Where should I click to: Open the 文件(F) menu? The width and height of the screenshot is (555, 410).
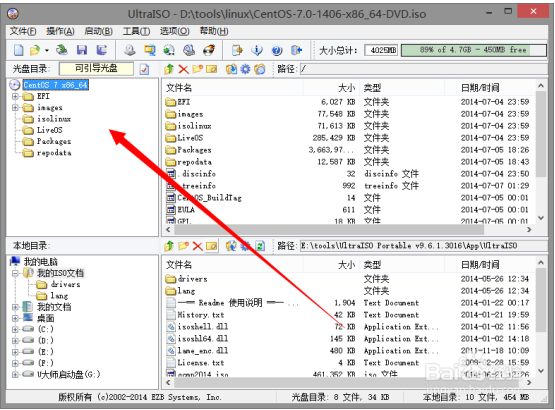23,31
